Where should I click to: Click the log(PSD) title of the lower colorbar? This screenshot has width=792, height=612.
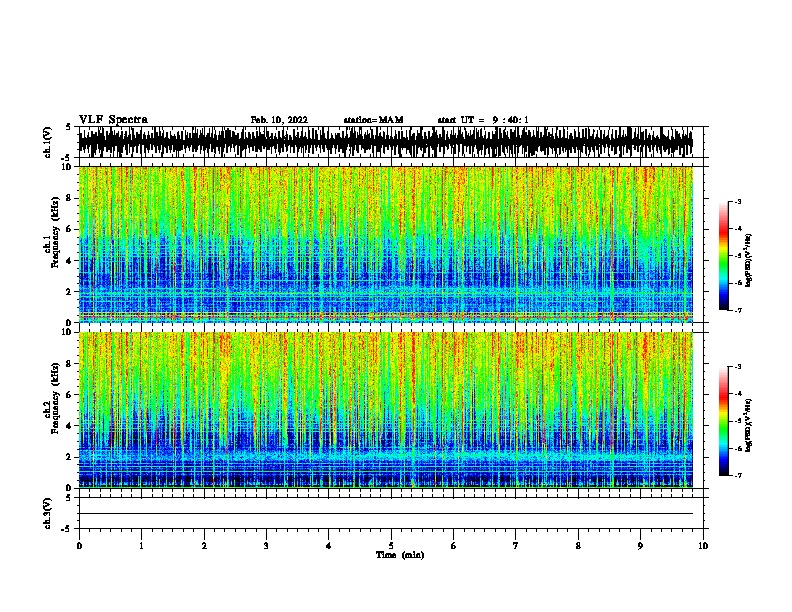point(749,425)
